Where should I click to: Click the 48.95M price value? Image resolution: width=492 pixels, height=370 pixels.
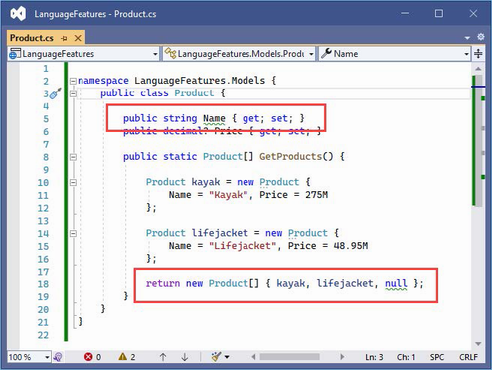tap(351, 246)
